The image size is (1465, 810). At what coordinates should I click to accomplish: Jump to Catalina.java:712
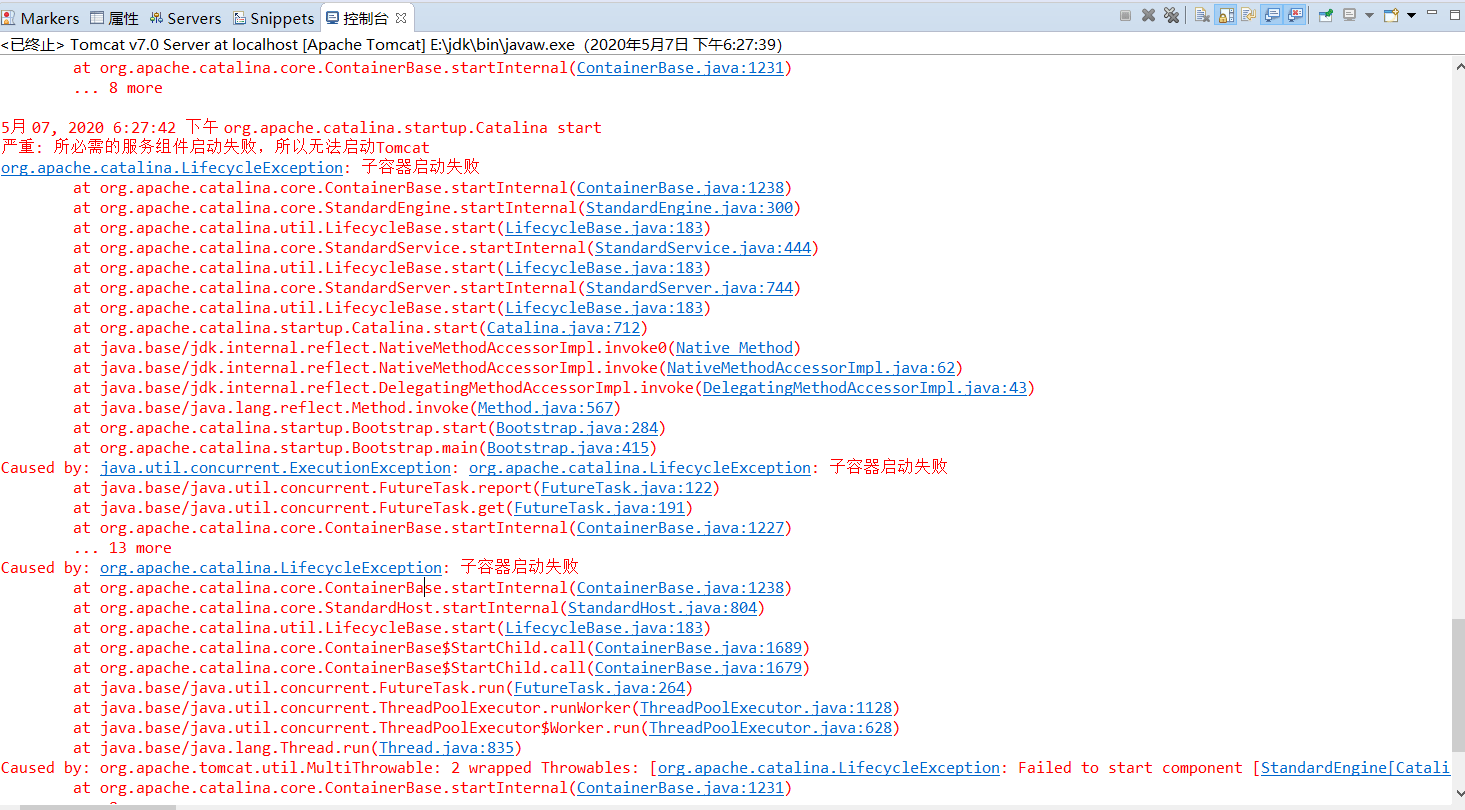563,328
